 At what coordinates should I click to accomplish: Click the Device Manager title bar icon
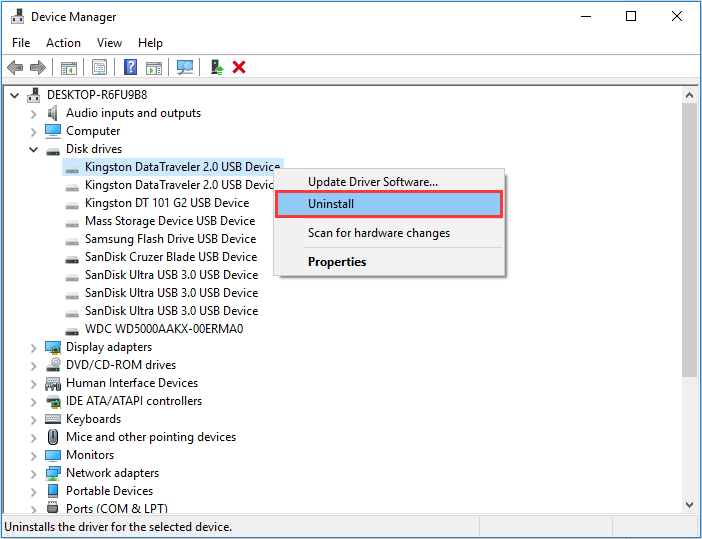17,17
